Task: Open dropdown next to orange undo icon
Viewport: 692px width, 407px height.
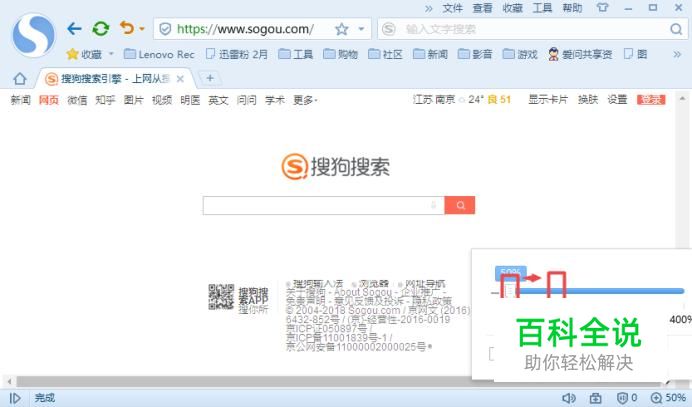Action: [x=142, y=29]
